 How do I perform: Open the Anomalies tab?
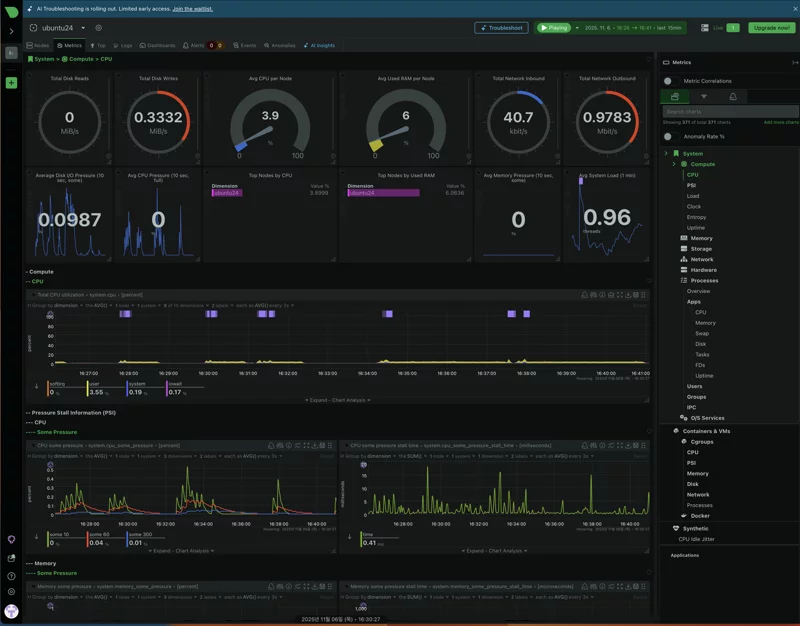(280, 45)
